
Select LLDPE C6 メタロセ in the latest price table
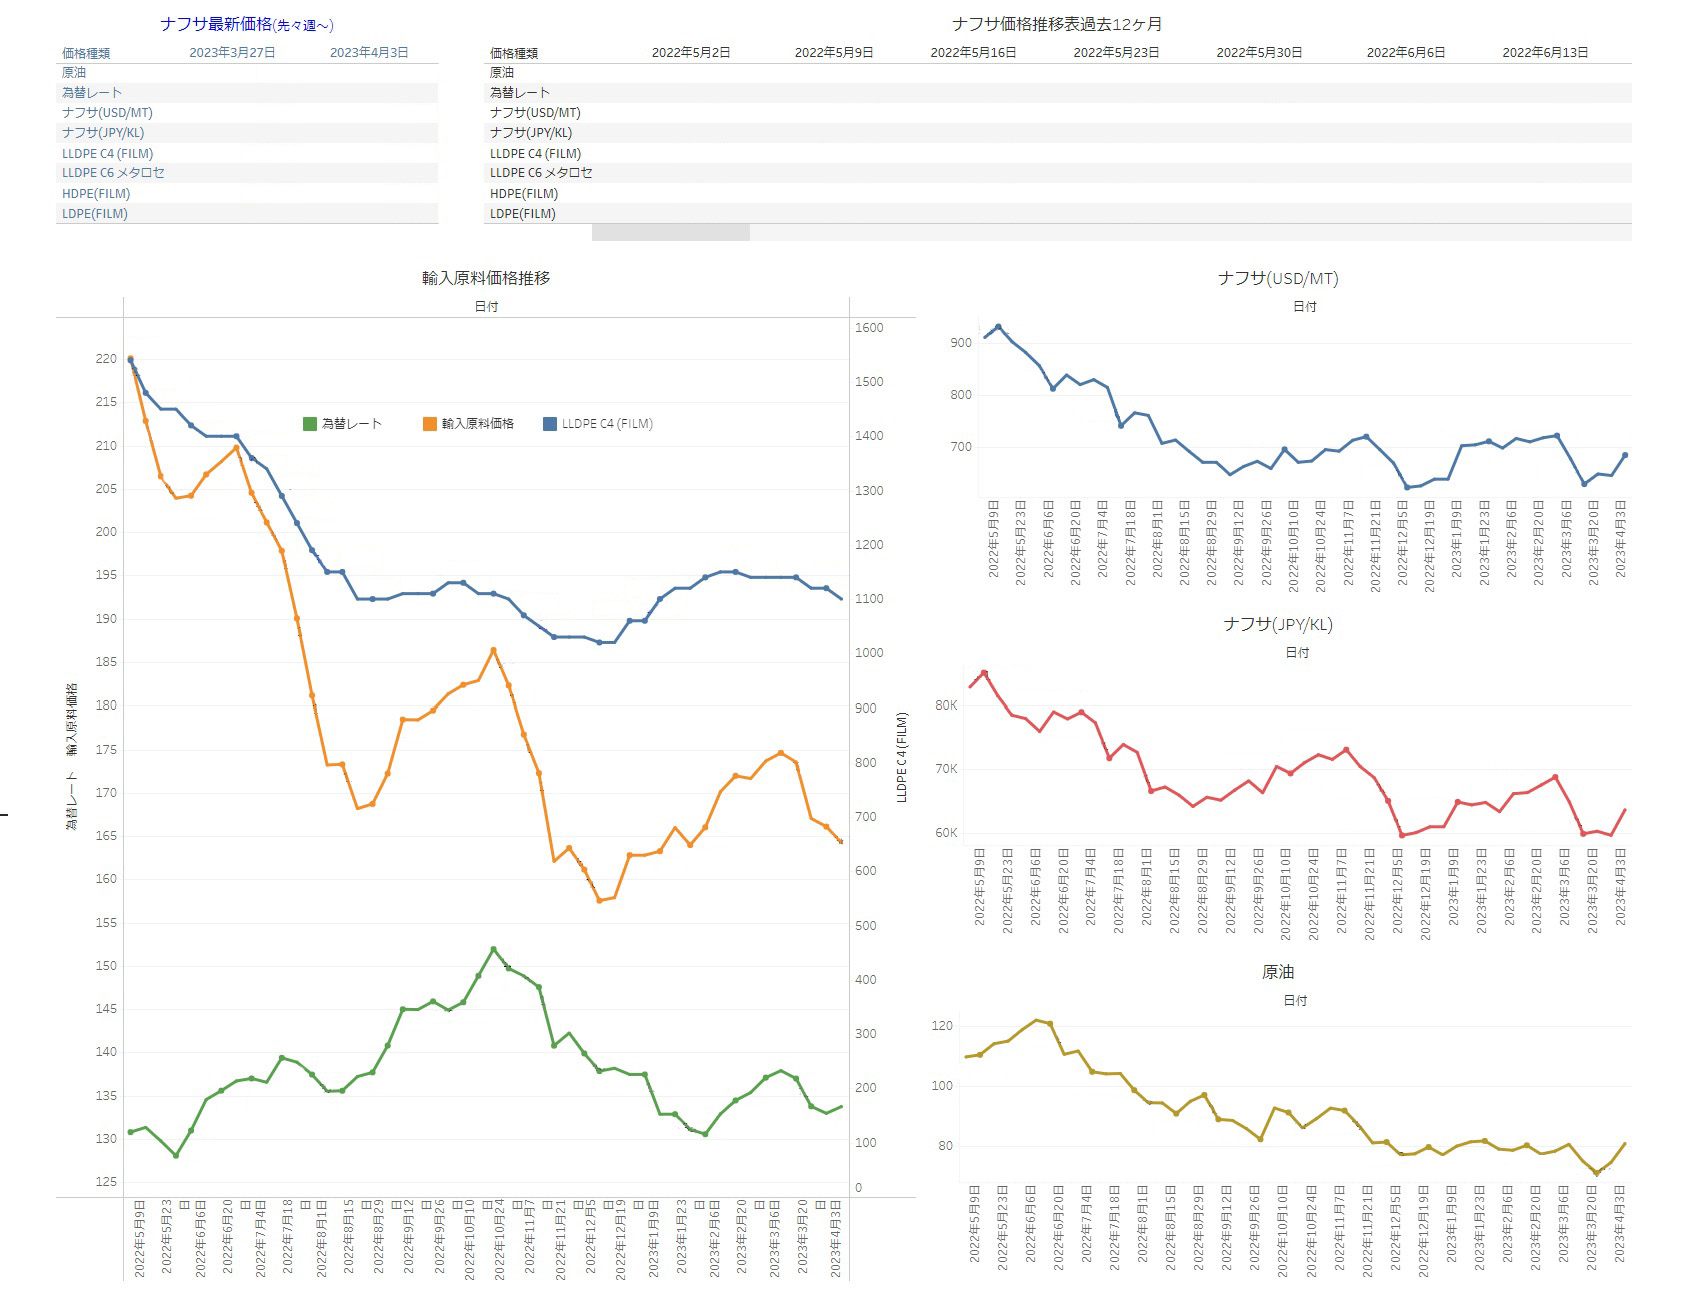click(113, 173)
